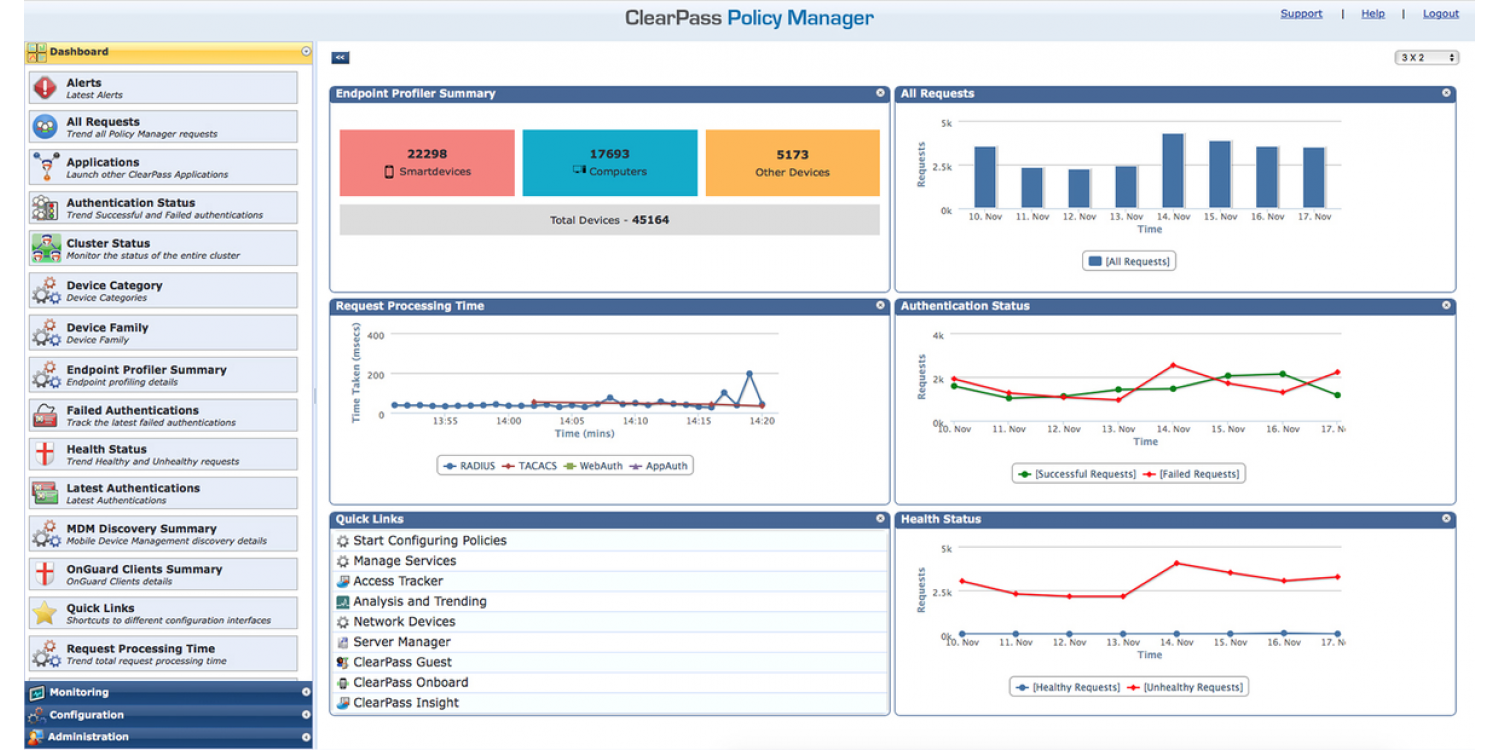The image size is (1500, 750).
Task: Open the Support link
Action: coord(1301,14)
